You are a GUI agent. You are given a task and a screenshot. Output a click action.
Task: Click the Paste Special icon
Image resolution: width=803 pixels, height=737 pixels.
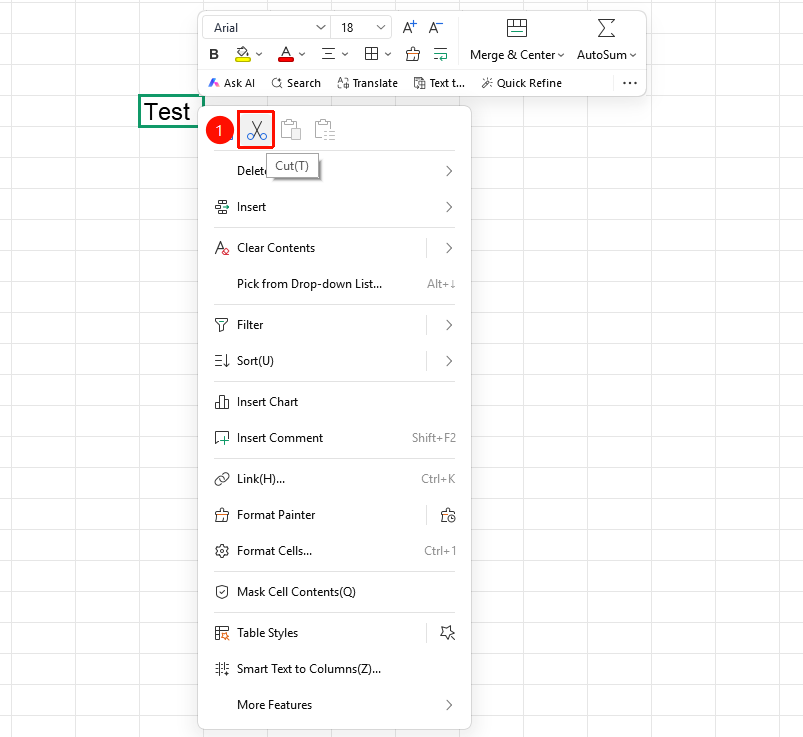[x=325, y=130]
